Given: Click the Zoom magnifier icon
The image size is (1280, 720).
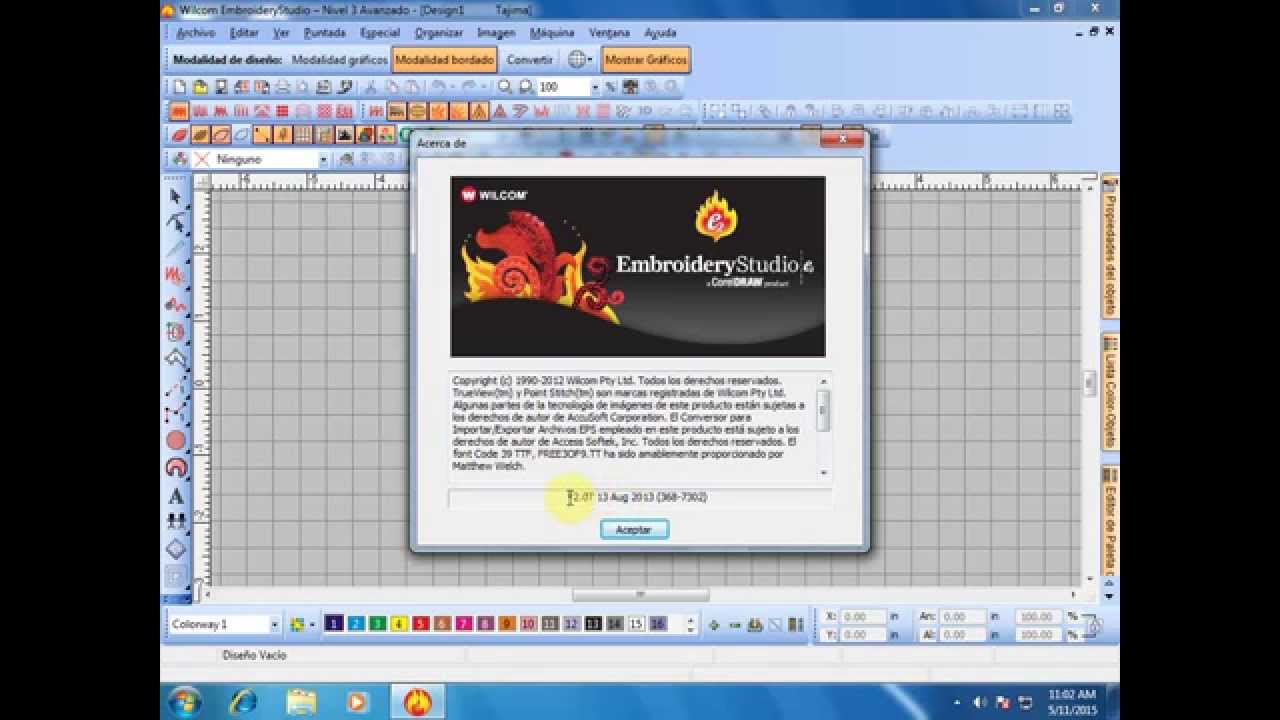Looking at the screenshot, I should tap(505, 87).
